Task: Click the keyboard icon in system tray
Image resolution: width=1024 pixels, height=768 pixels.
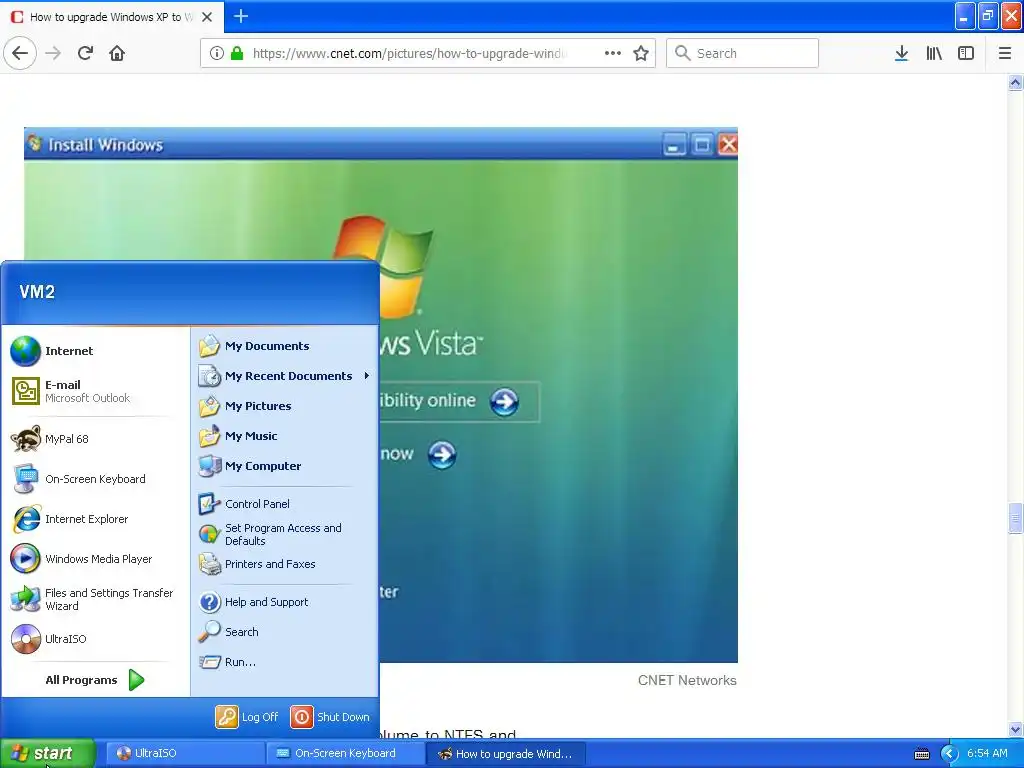Action: click(921, 754)
